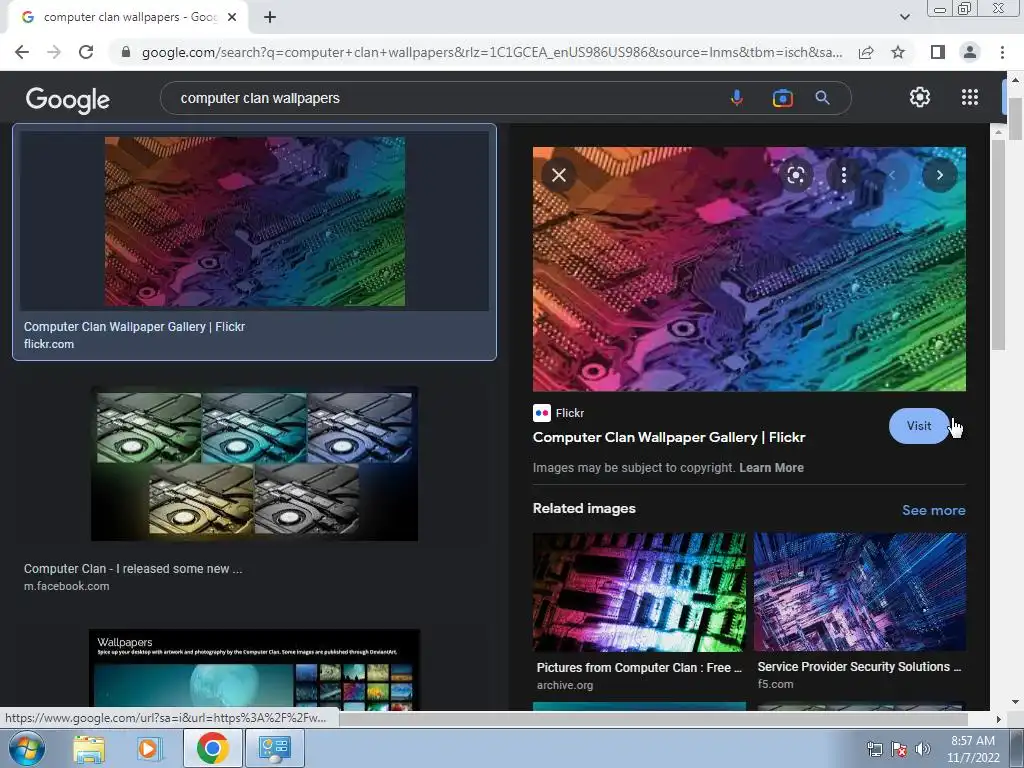Image resolution: width=1024 pixels, height=768 pixels.
Task: Click the browser forward arrow
Action: 54,52
